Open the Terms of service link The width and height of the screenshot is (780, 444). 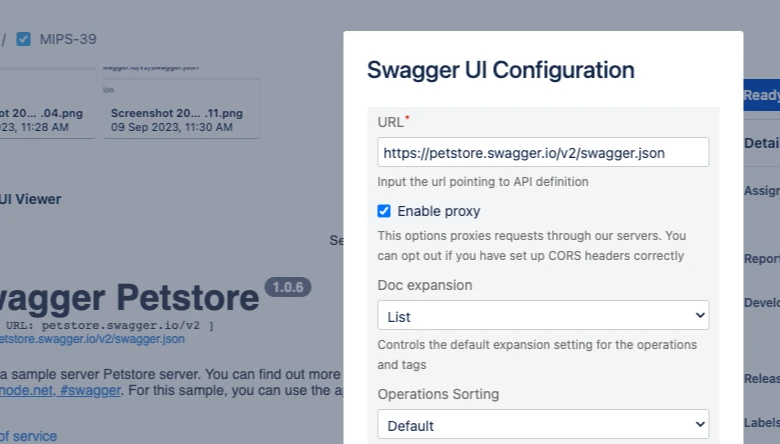(x=28, y=436)
